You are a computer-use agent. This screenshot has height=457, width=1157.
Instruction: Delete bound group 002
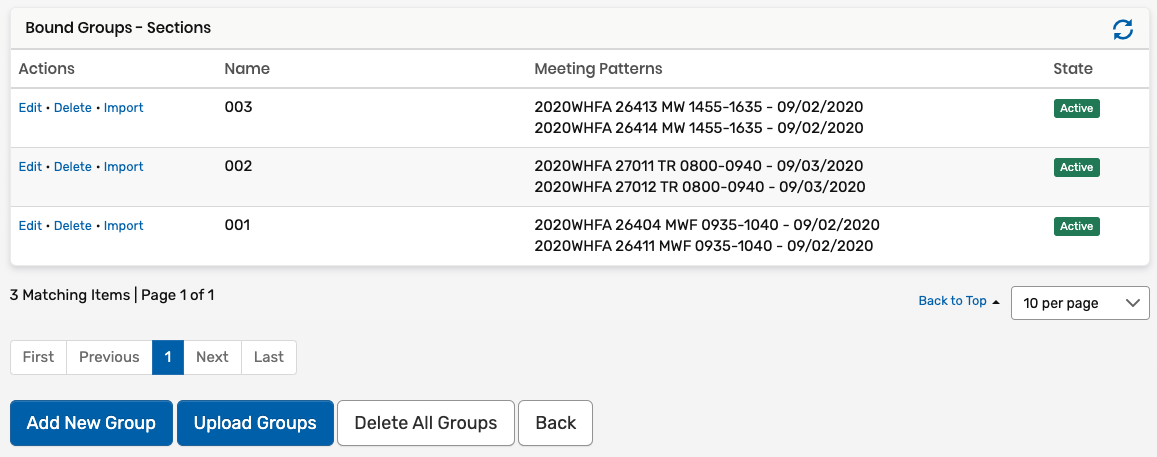click(73, 167)
